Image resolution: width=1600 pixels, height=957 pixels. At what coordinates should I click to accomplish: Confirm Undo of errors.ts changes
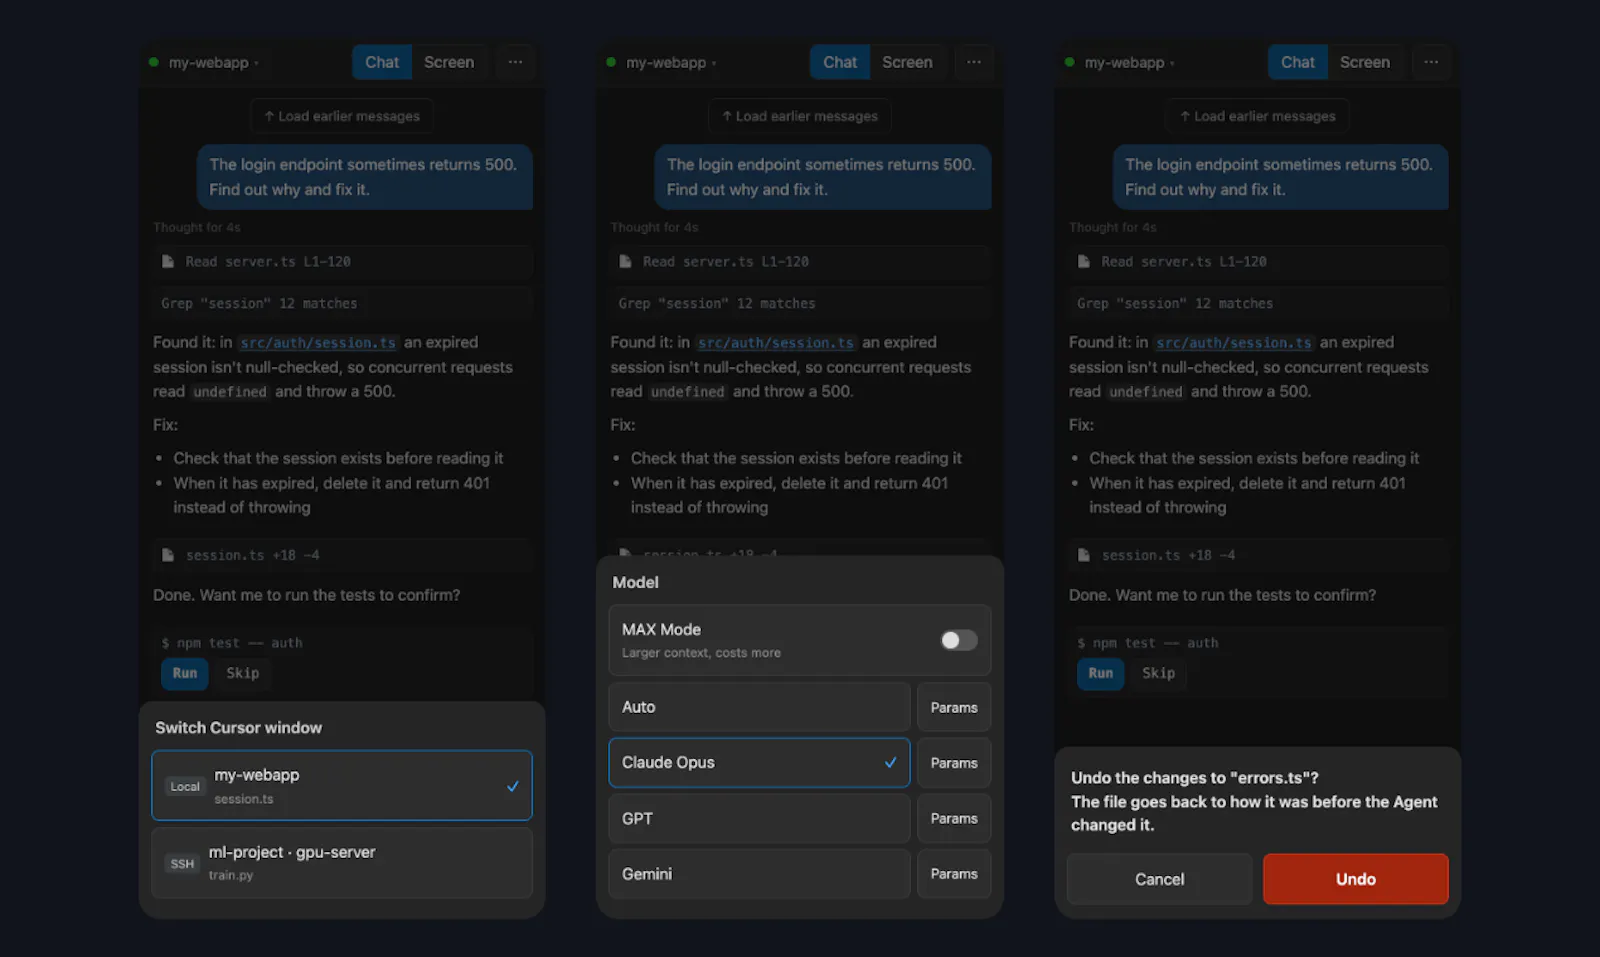1355,879
